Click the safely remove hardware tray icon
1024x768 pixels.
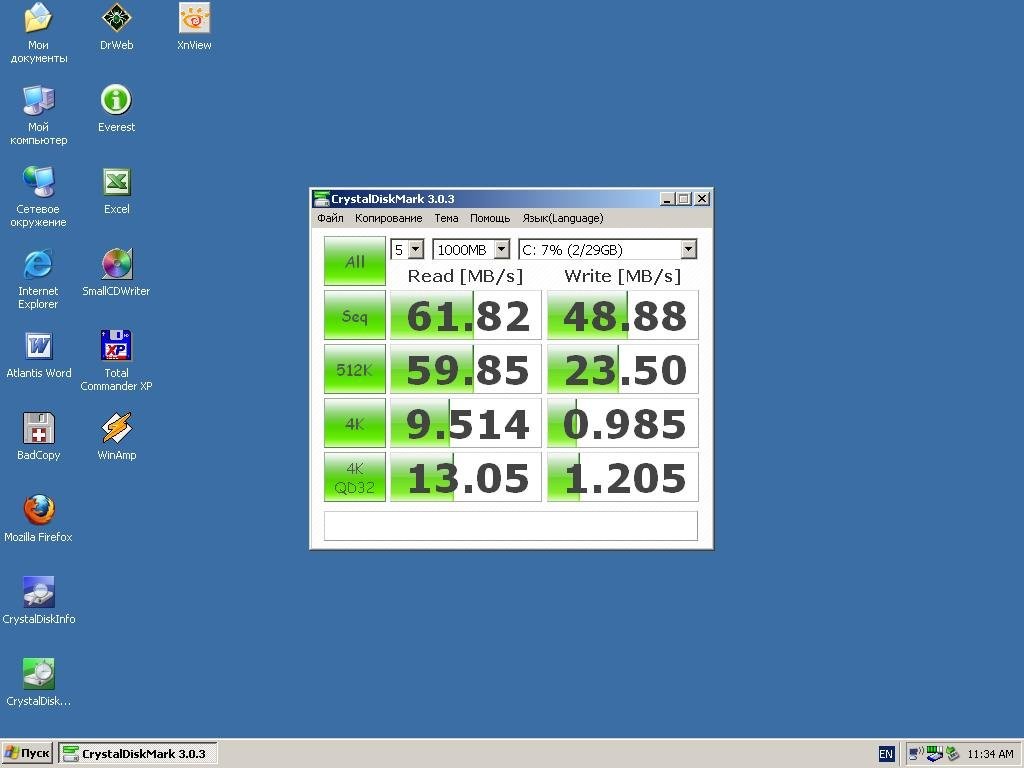(x=953, y=754)
